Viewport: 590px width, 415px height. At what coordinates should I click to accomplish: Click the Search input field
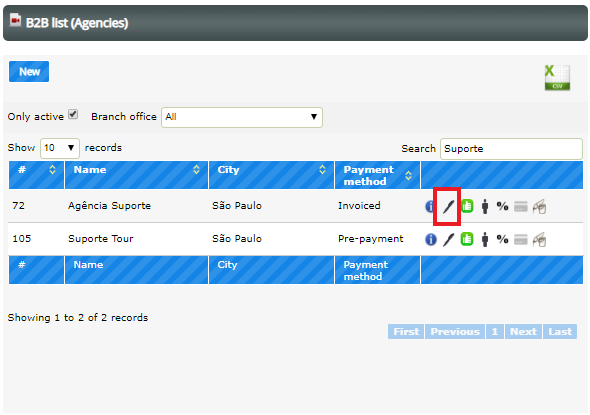click(511, 149)
